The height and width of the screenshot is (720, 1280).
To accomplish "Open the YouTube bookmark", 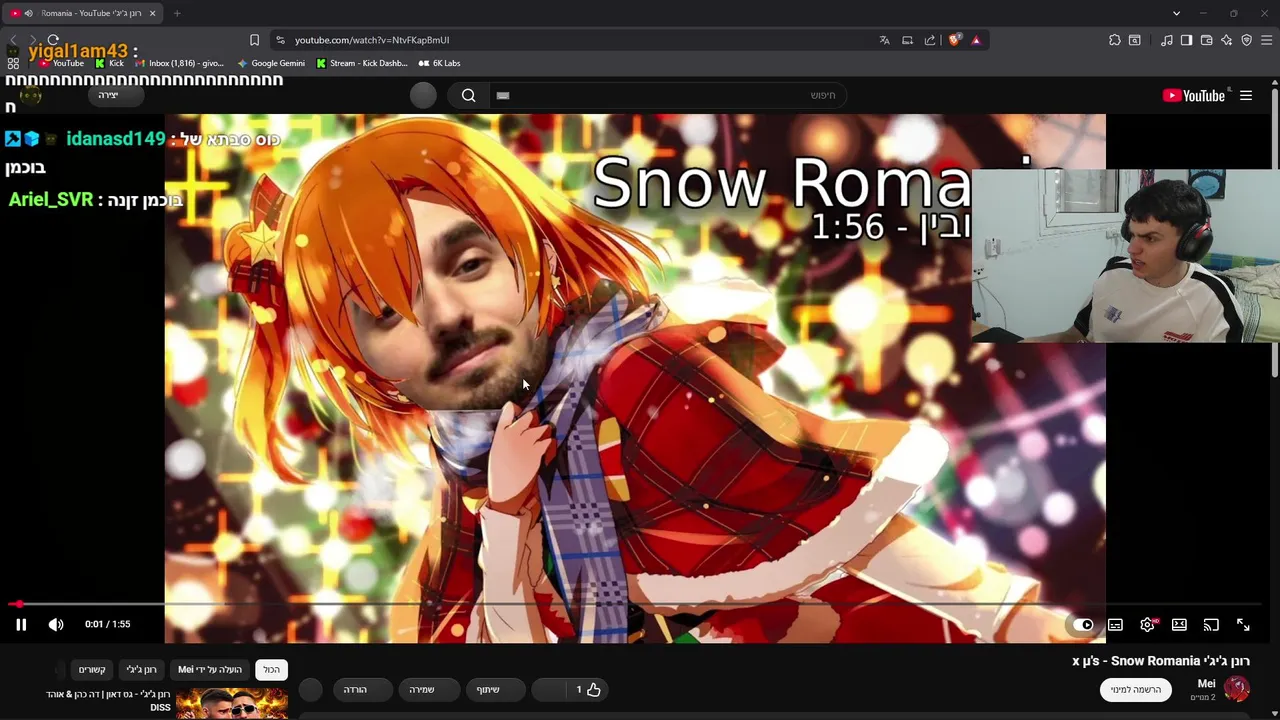I will tap(61, 63).
